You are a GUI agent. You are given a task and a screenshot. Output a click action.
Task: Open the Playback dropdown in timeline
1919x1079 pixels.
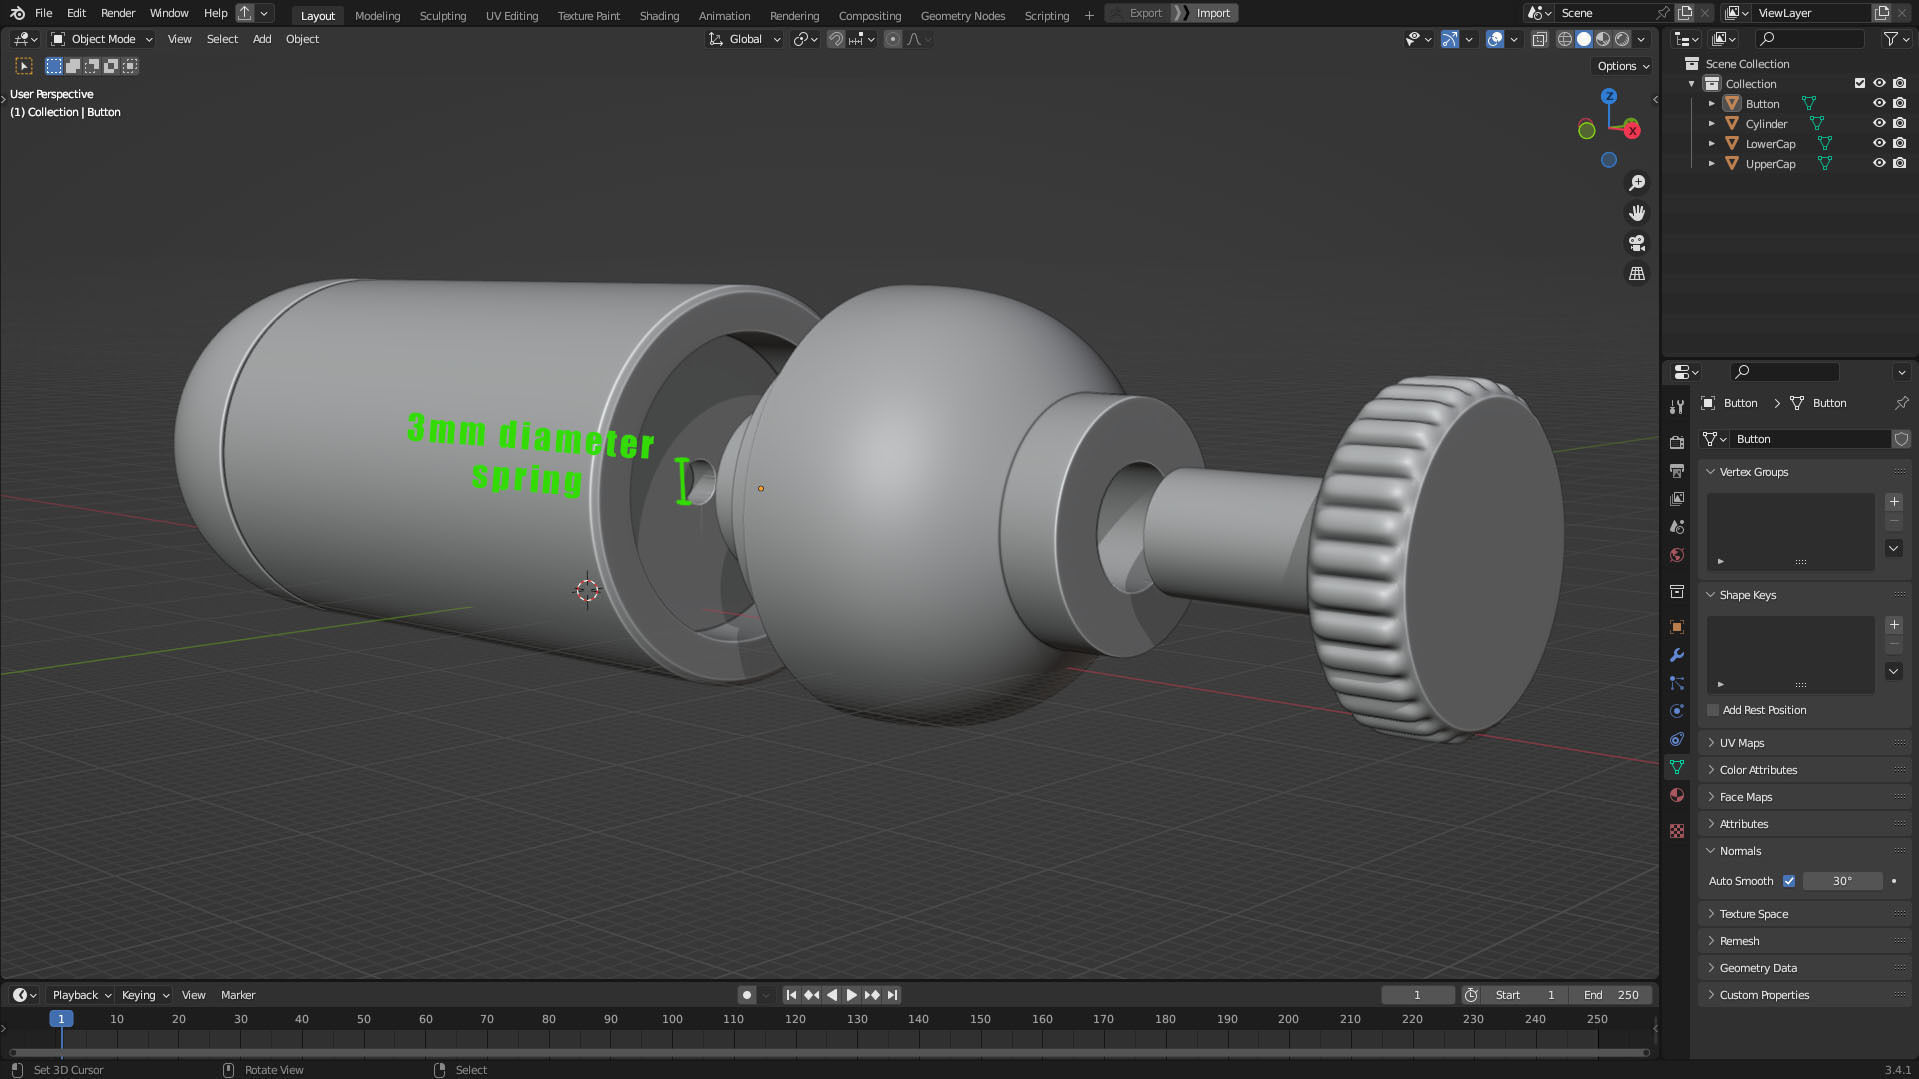[81, 995]
